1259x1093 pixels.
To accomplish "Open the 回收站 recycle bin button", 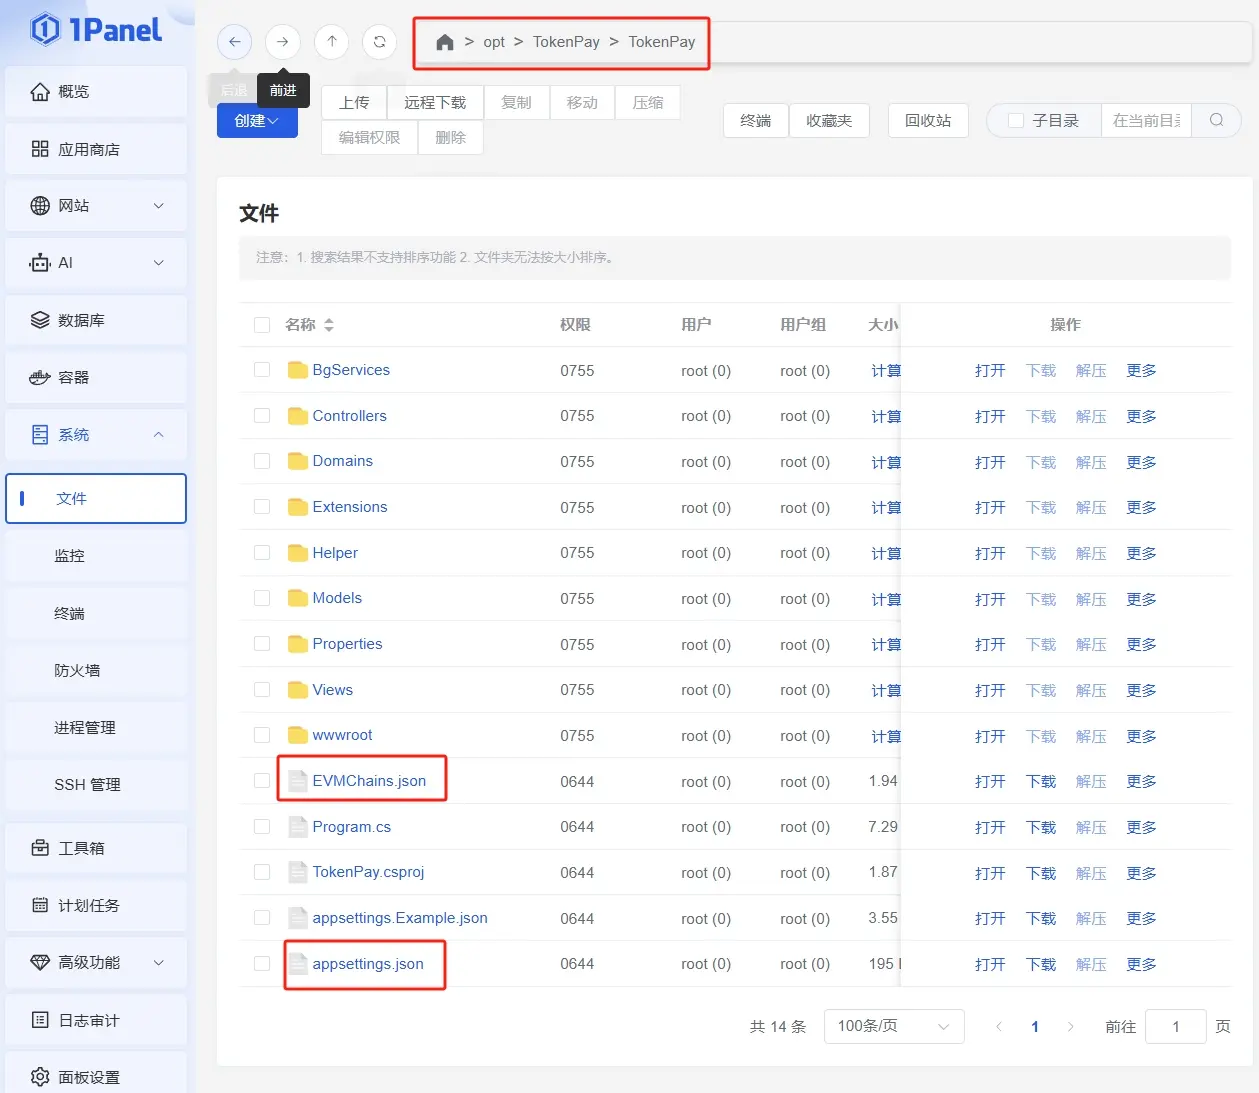I will click(928, 121).
